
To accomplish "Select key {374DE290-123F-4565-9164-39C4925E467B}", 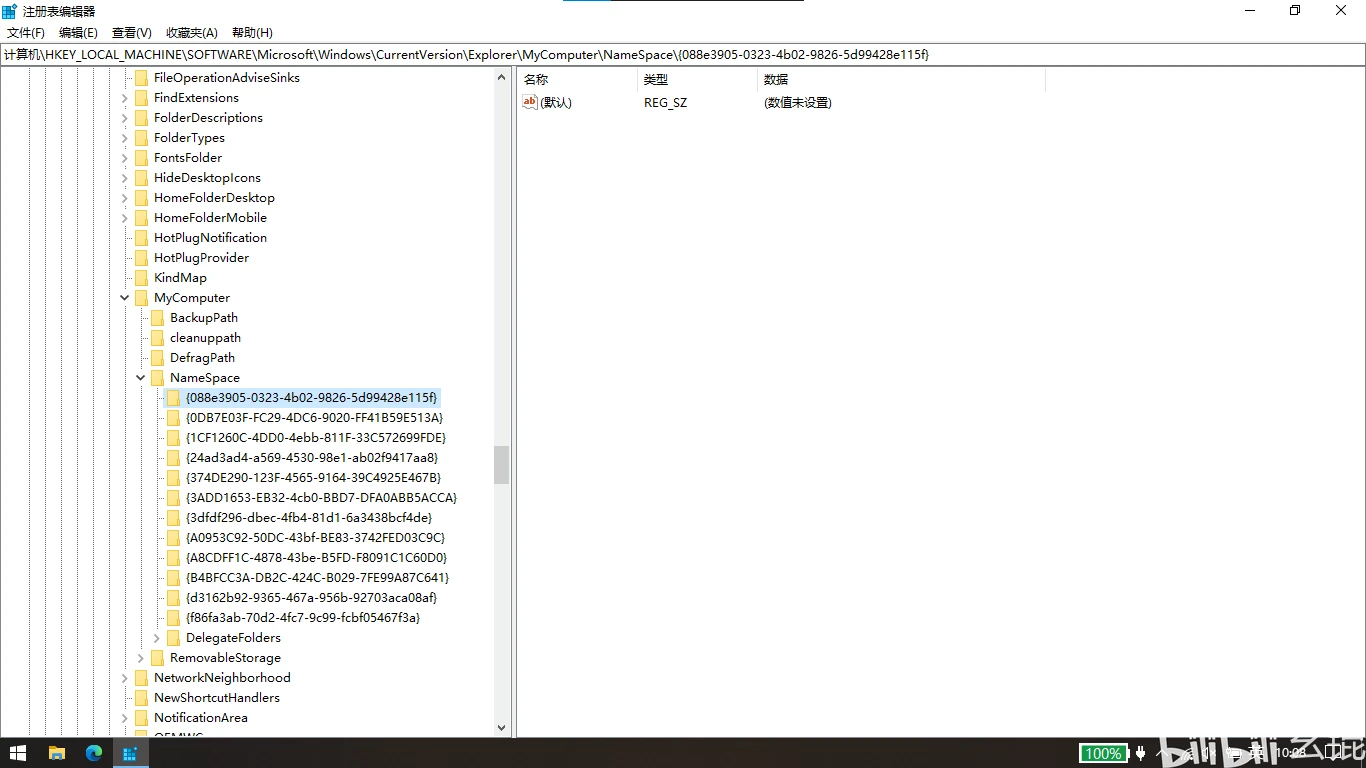I will pos(313,478).
